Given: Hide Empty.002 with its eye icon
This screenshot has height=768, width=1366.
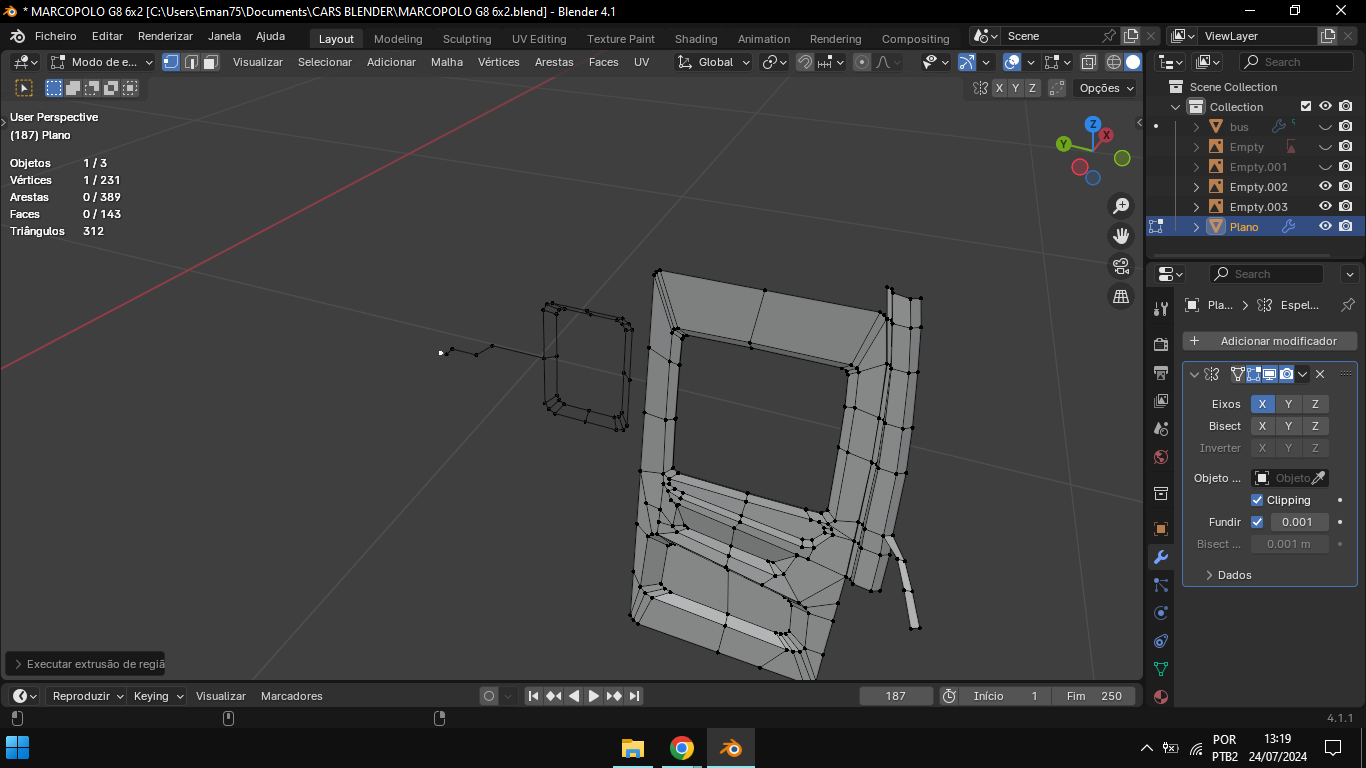Looking at the screenshot, I should (1325, 187).
